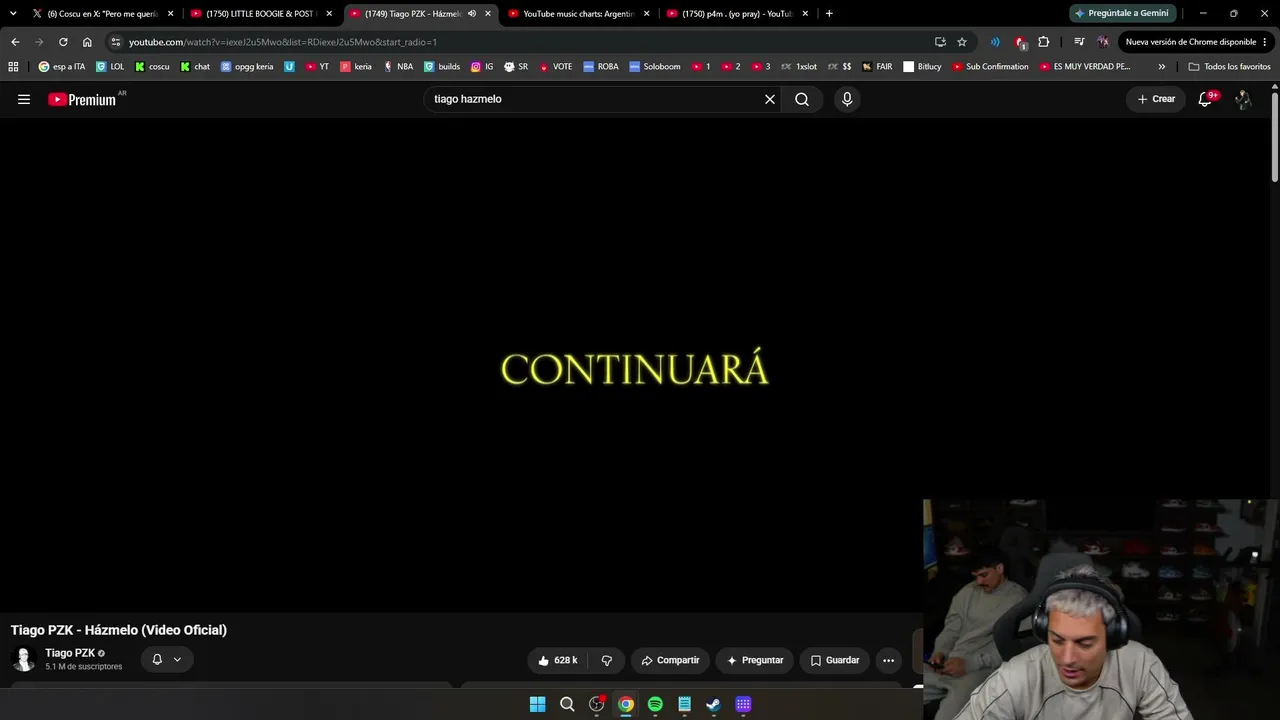Go to the browser home page
1280x720 pixels.
(87, 42)
